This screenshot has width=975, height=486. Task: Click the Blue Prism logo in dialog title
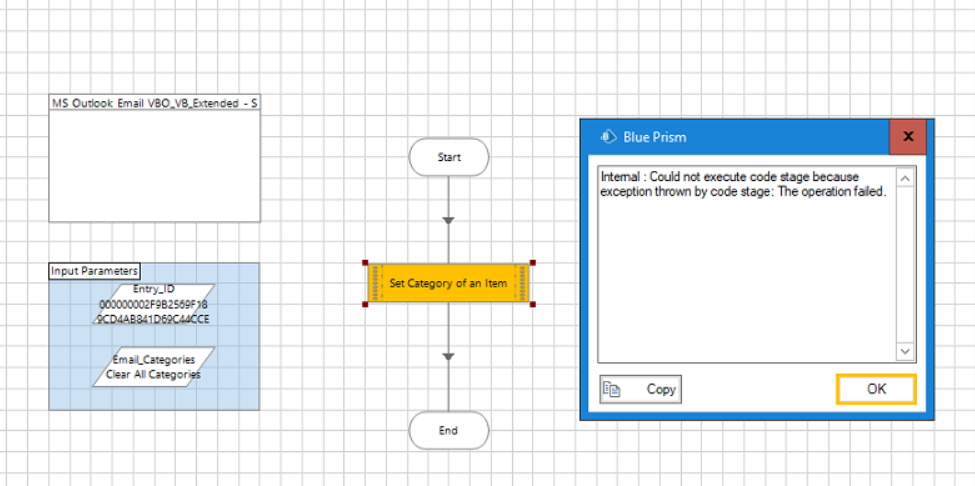606,137
